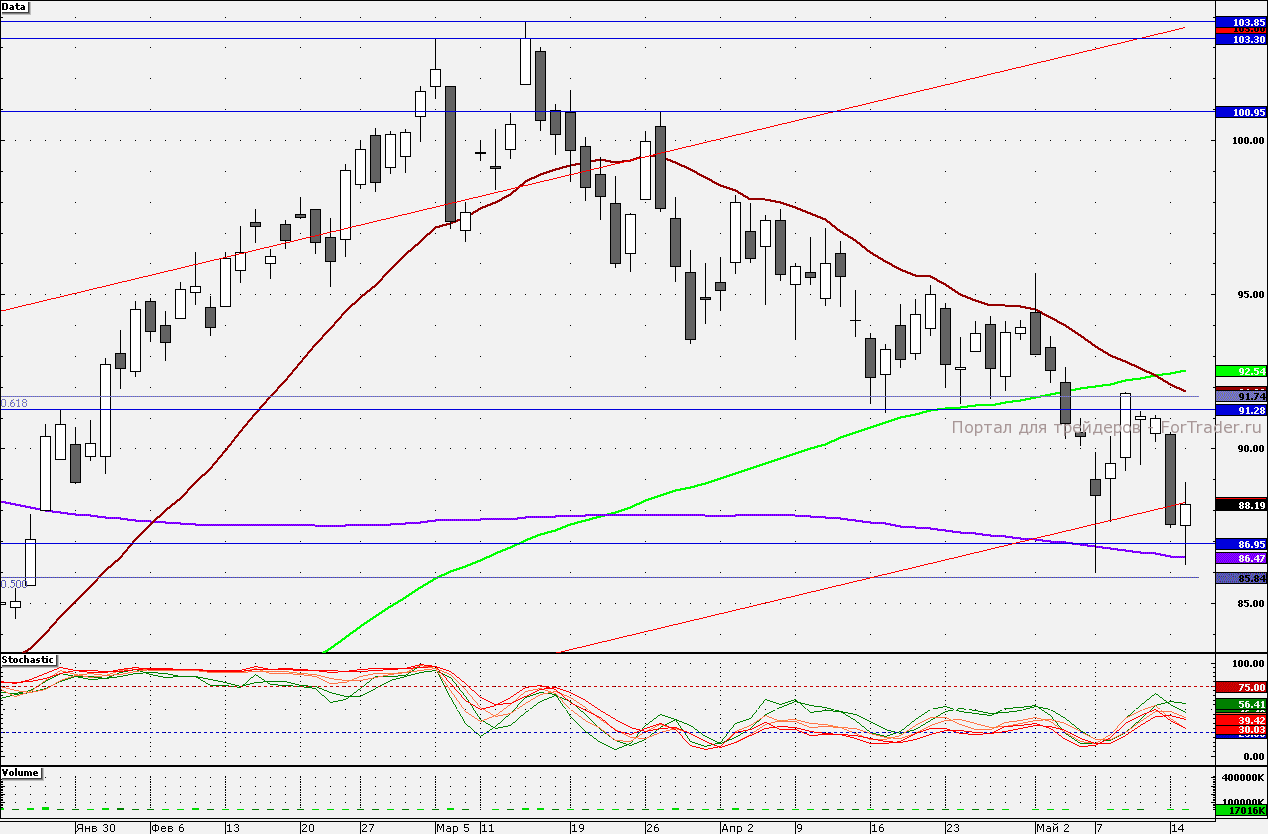Click the 7 date label on time axis
1268x834 pixels.
pos(1098,828)
